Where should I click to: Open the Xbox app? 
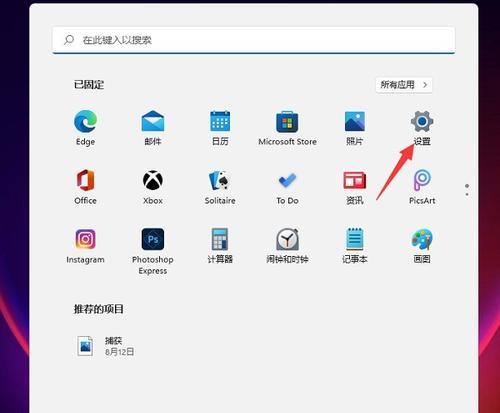tap(153, 187)
